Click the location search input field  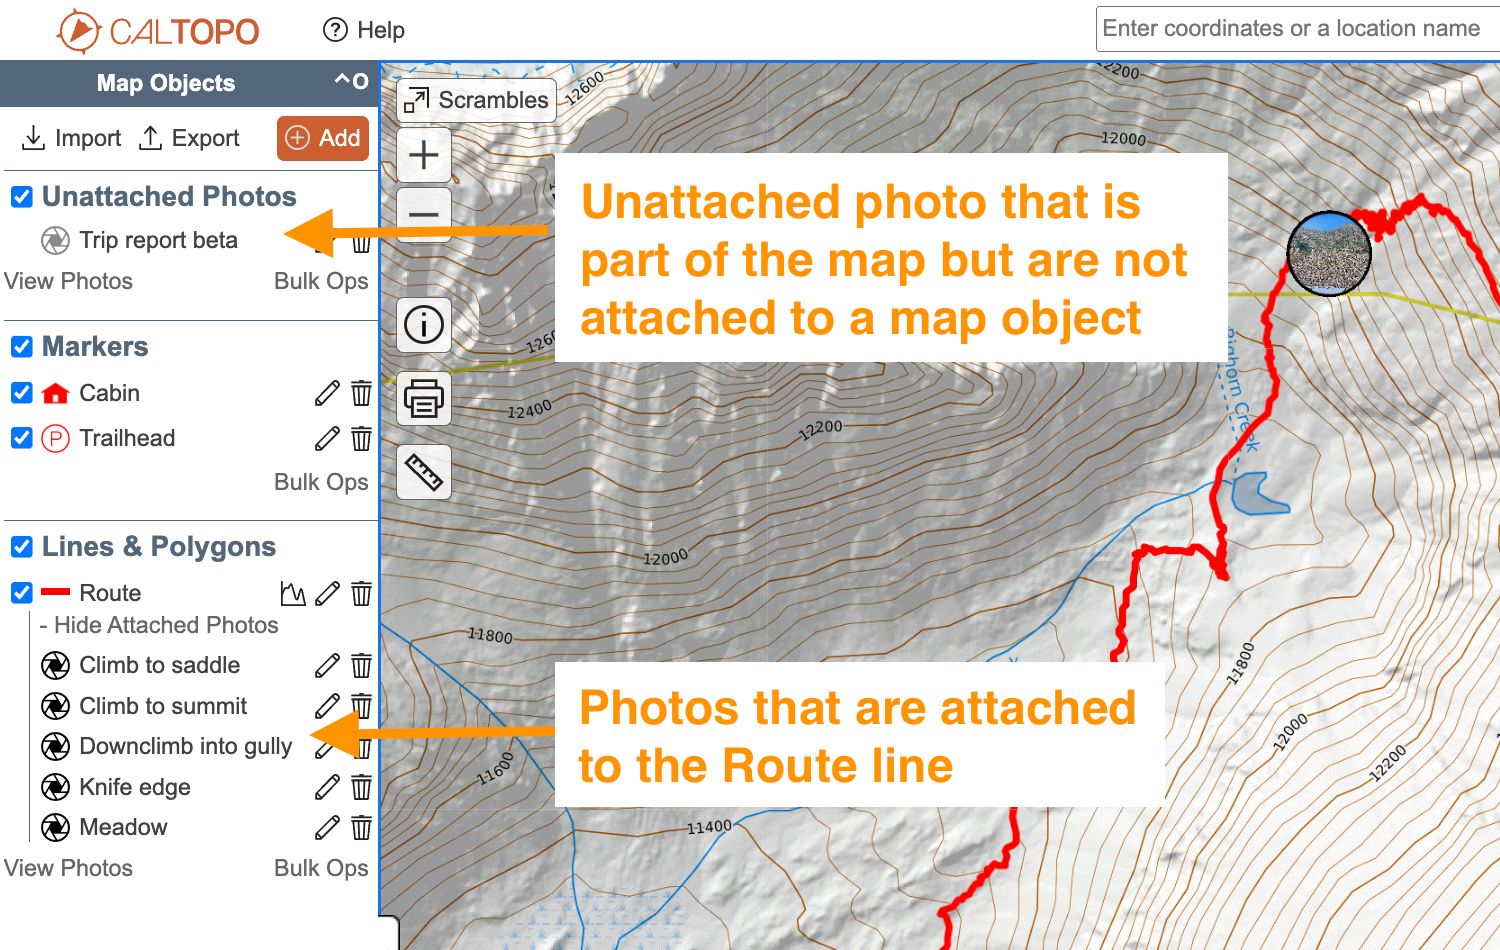[x=1295, y=28]
